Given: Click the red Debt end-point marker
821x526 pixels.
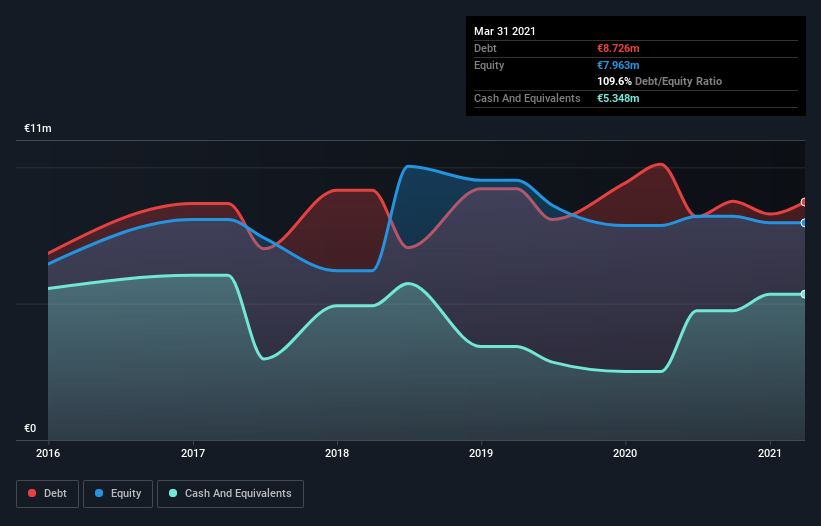Looking at the screenshot, I should click(804, 202).
